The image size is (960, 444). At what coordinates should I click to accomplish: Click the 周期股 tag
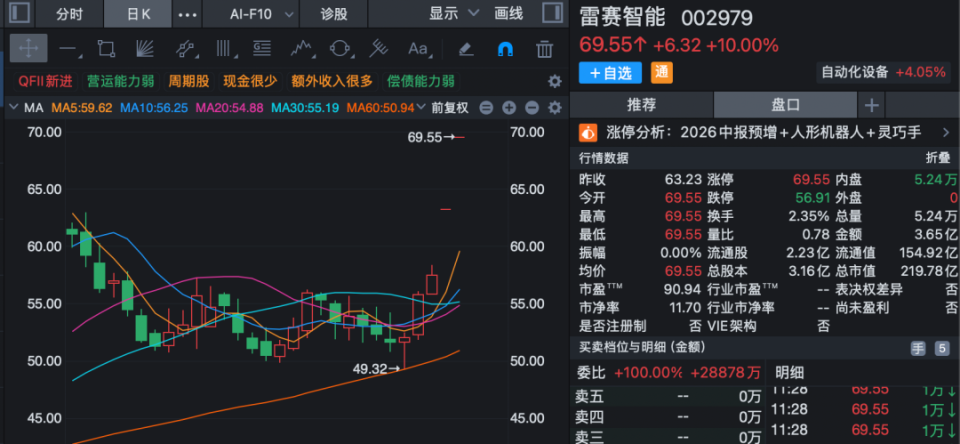[189, 81]
